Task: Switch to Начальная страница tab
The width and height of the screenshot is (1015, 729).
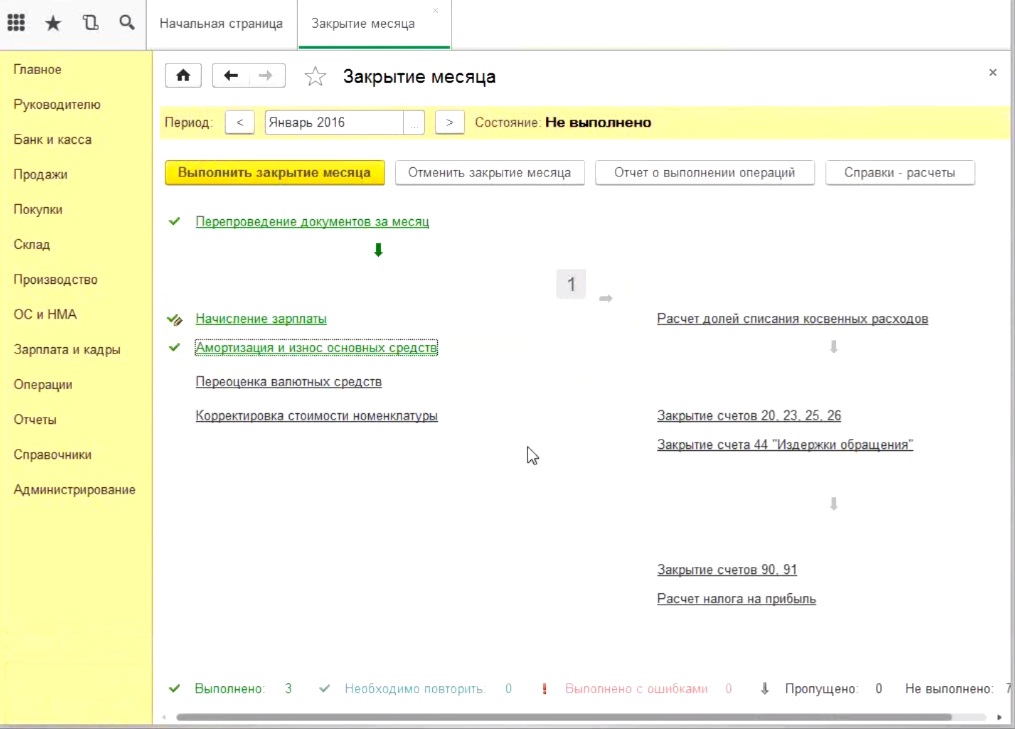Action: pyautogui.click(x=221, y=24)
